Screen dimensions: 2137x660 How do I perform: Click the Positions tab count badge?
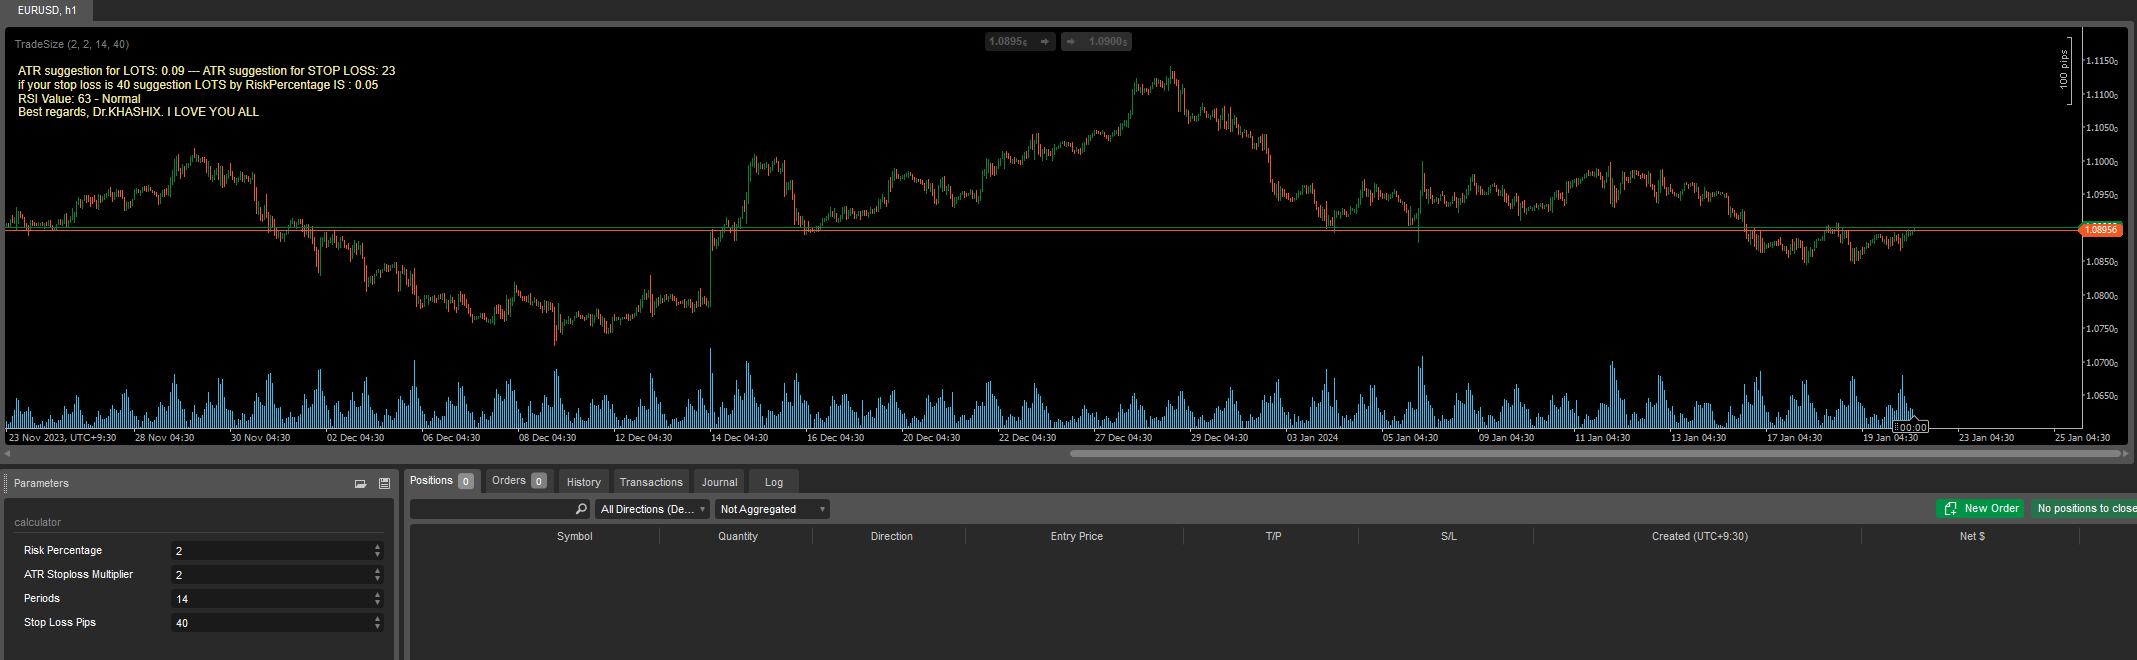coord(466,481)
